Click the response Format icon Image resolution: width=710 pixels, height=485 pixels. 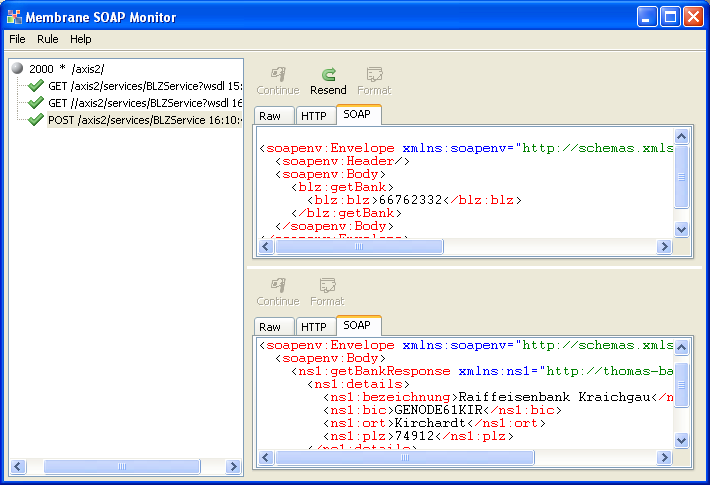tap(327, 285)
